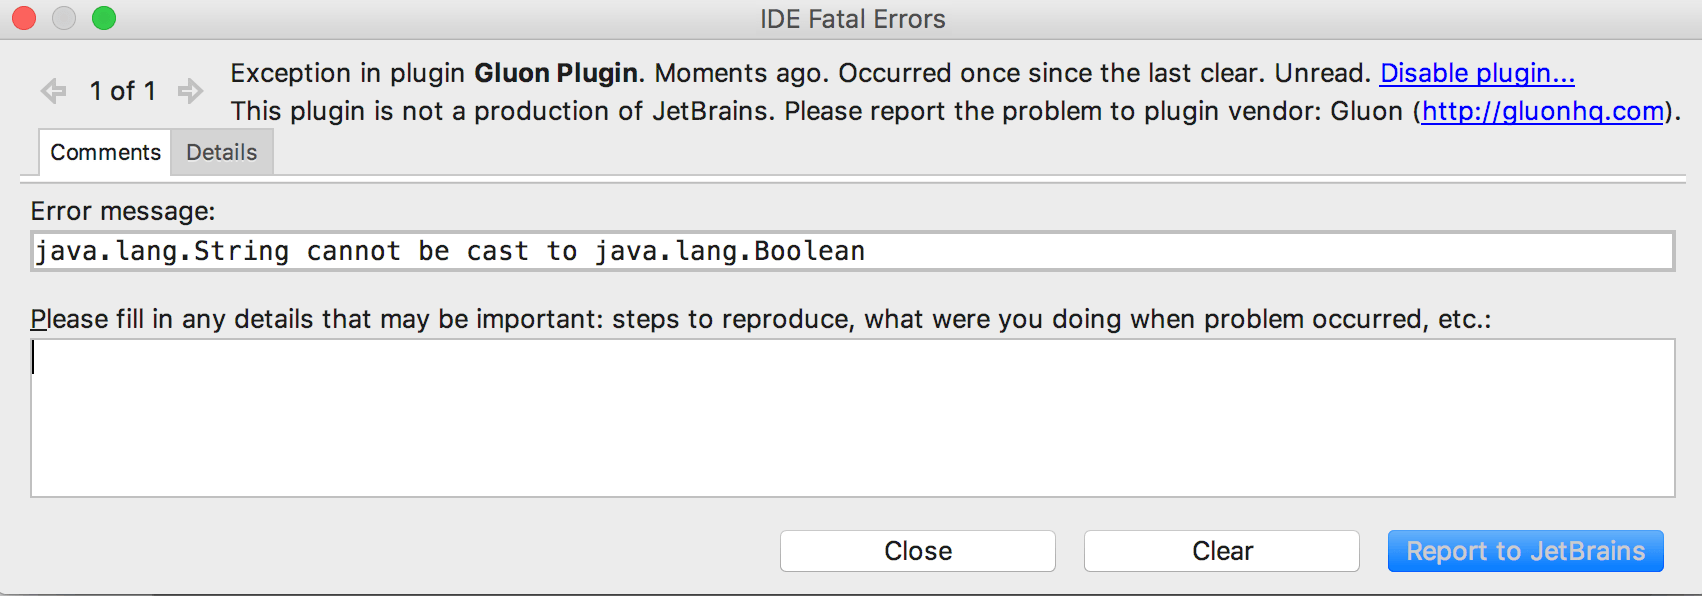Viewport: 1702px width, 596px height.
Task: Switch to the Details tab
Action: pos(222,152)
